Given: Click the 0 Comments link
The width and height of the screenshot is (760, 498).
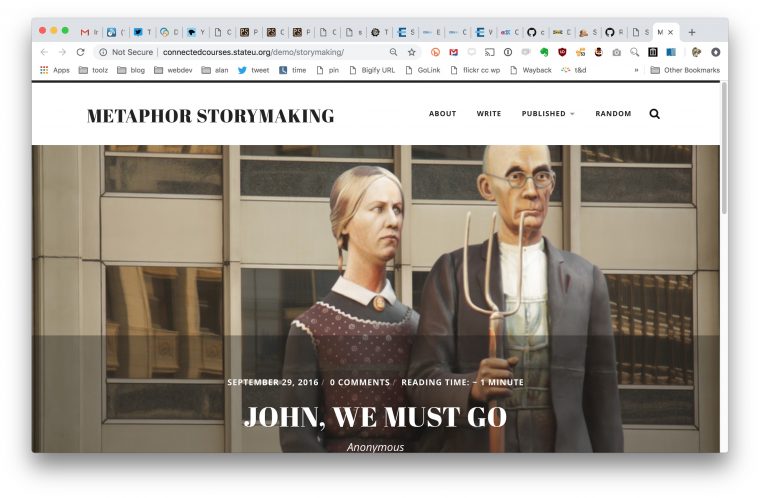Looking at the screenshot, I should point(360,382).
